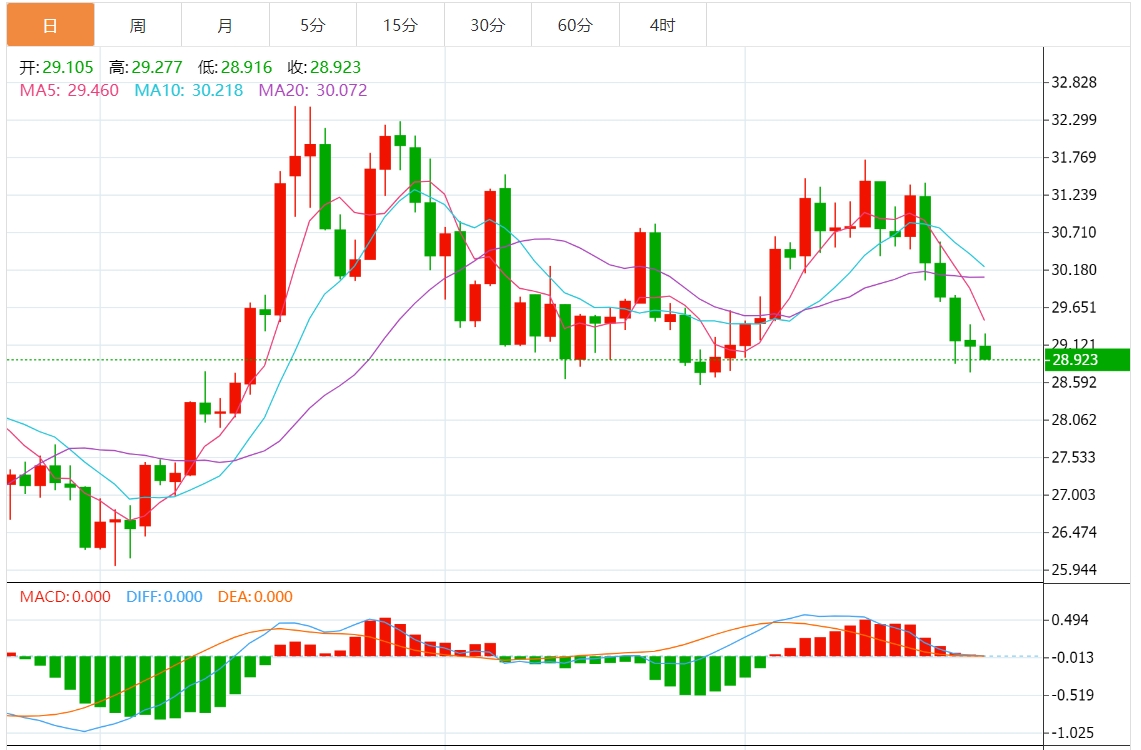Switch to the 周 weekly tab

point(138,25)
